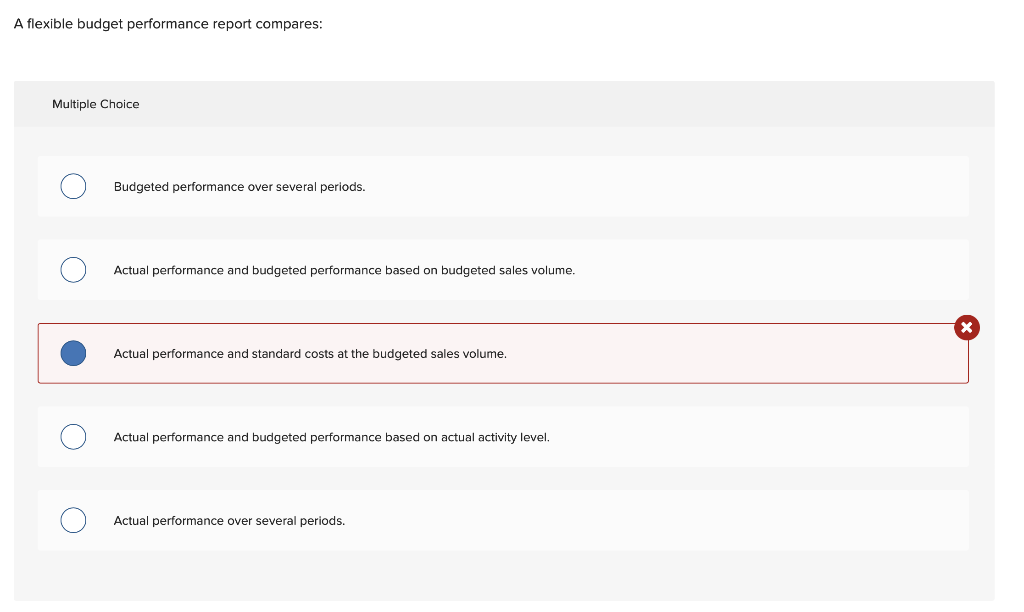Click the answer text 'Budgeted performance over several periods'

(240, 186)
